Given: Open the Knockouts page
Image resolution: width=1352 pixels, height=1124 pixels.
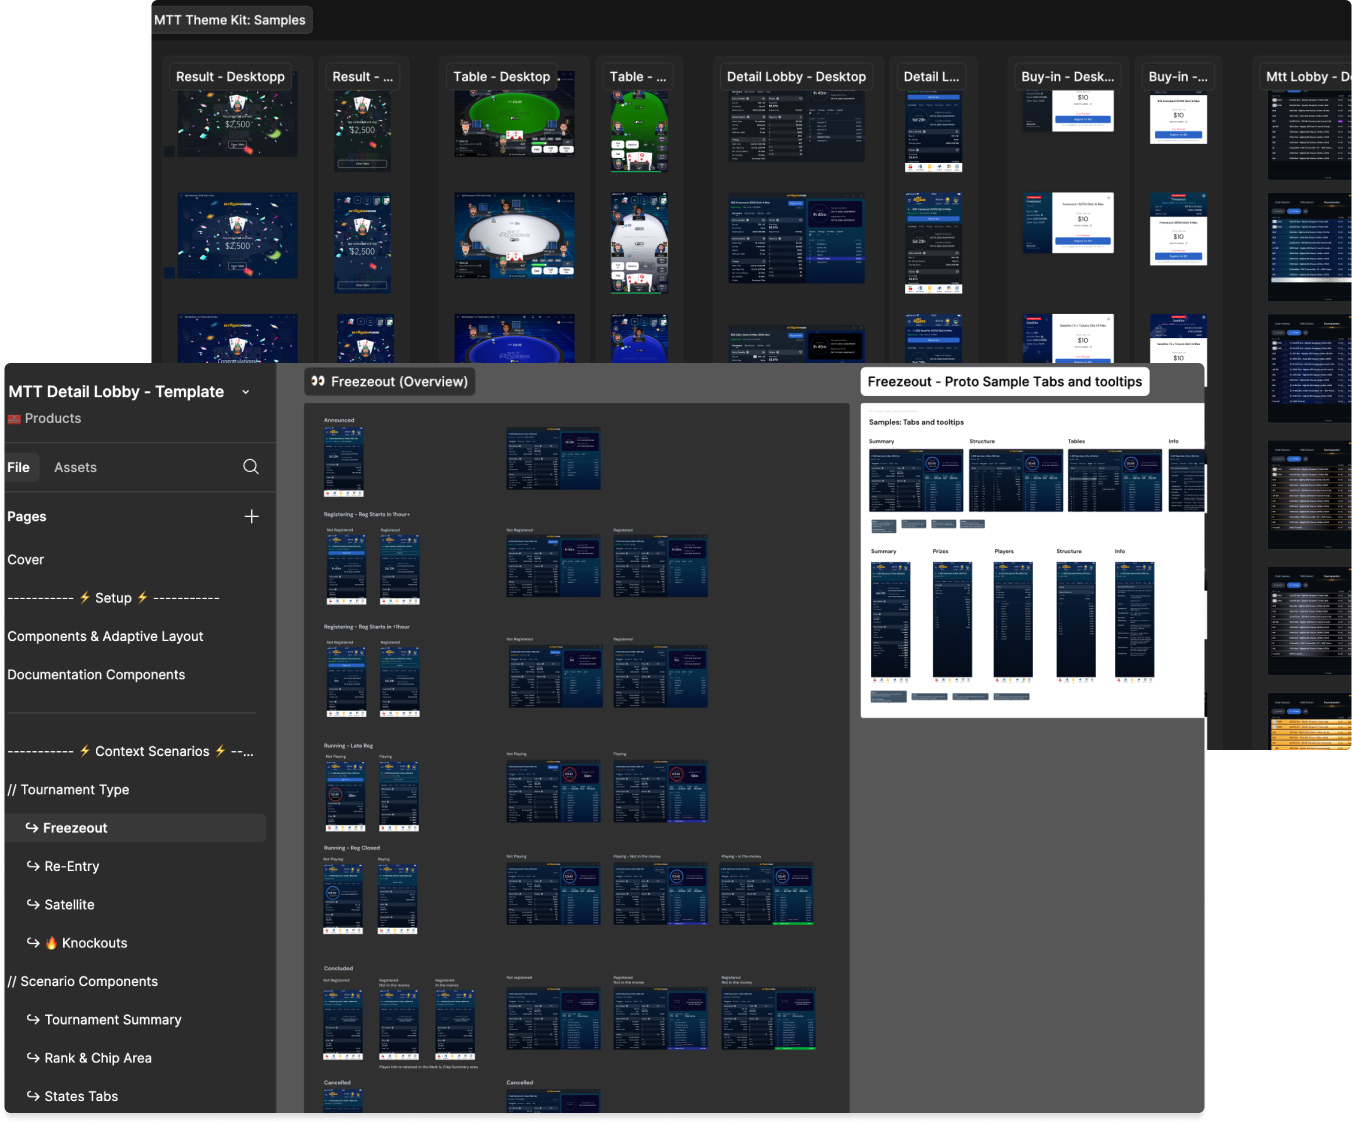Looking at the screenshot, I should [x=94, y=943].
